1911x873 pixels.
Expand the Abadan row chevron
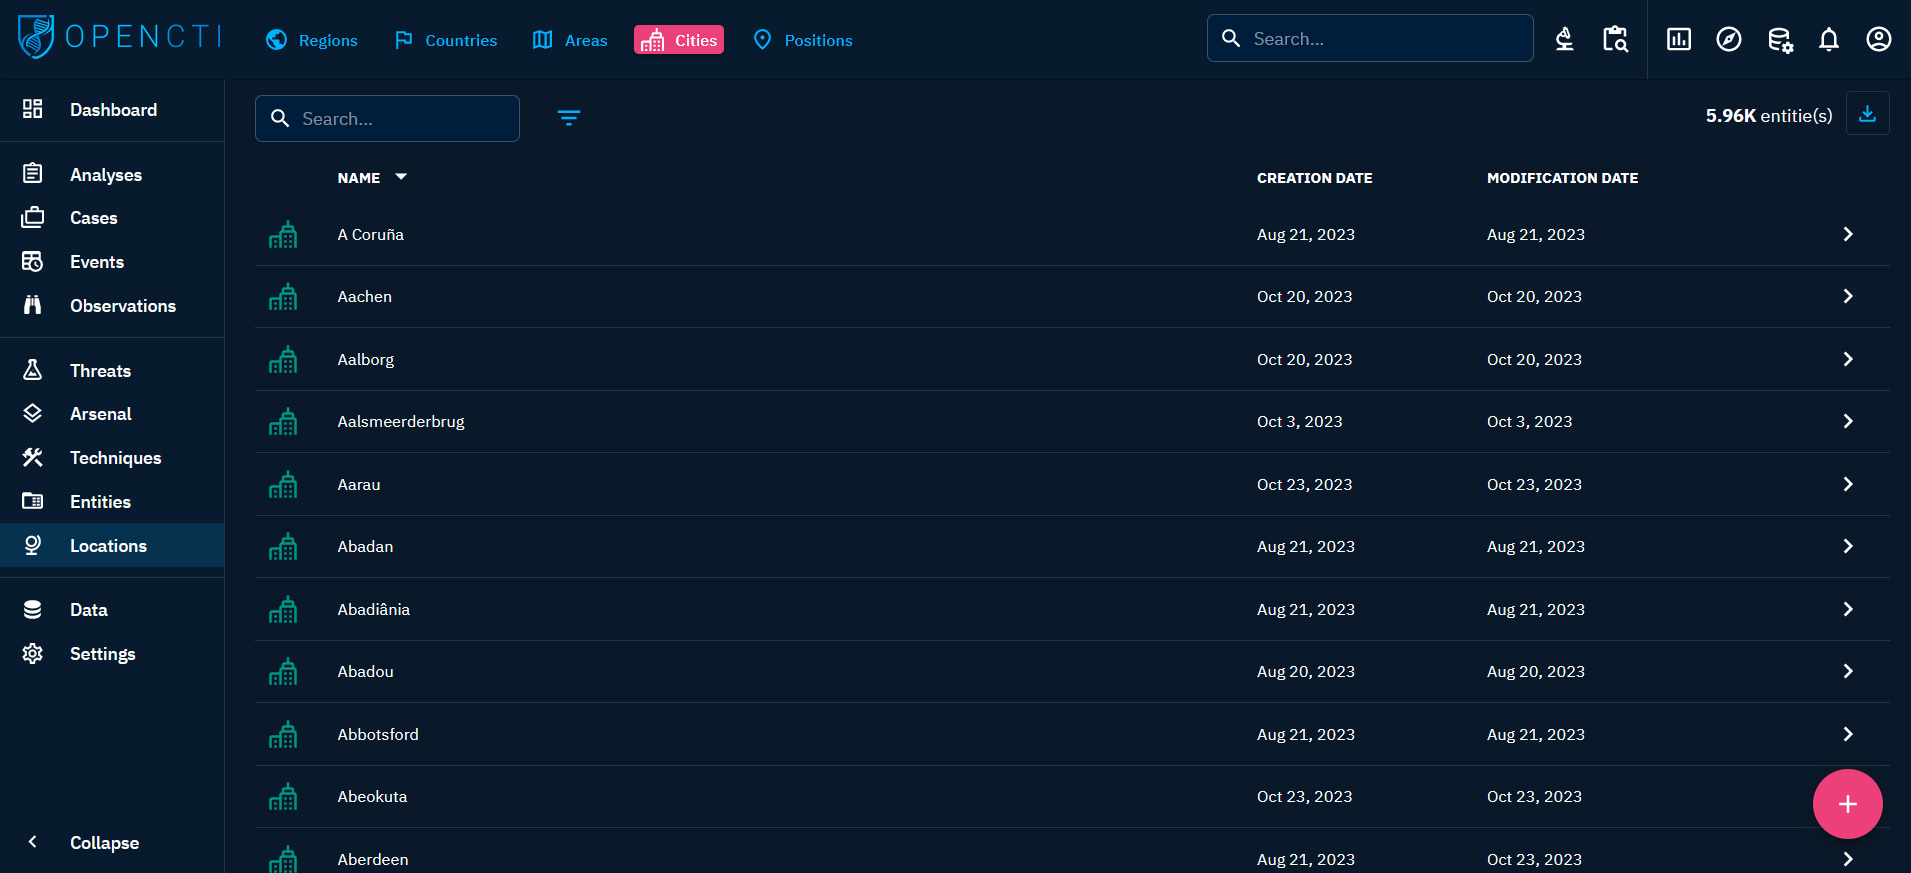pos(1847,546)
